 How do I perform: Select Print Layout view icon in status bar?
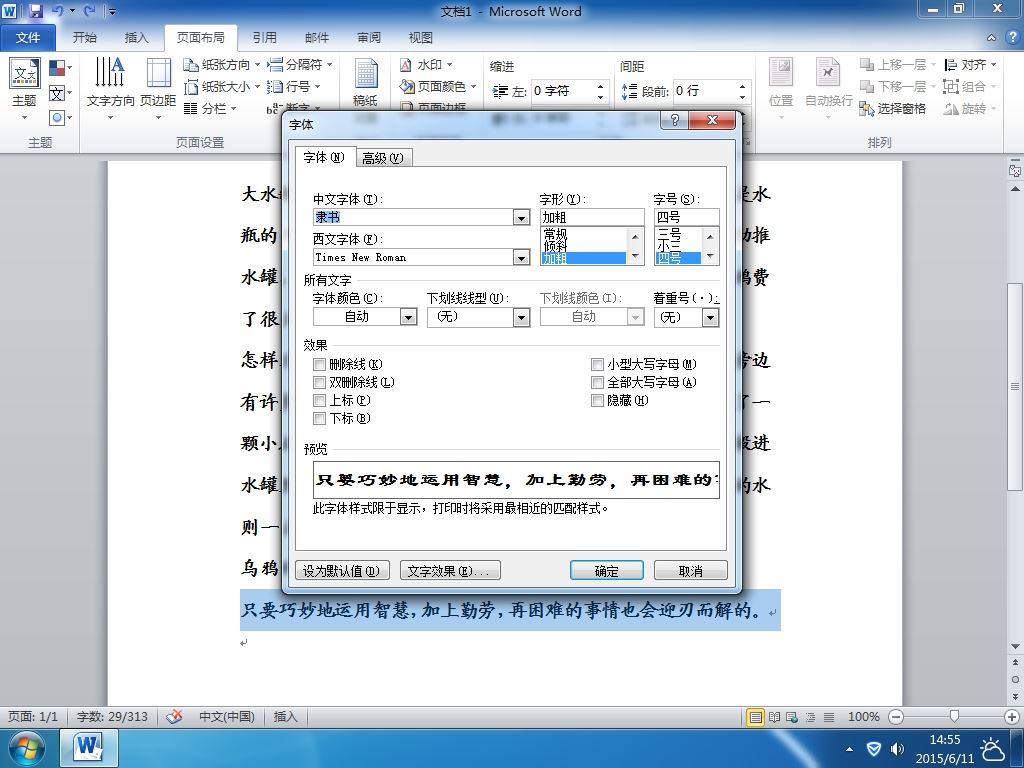coord(755,717)
